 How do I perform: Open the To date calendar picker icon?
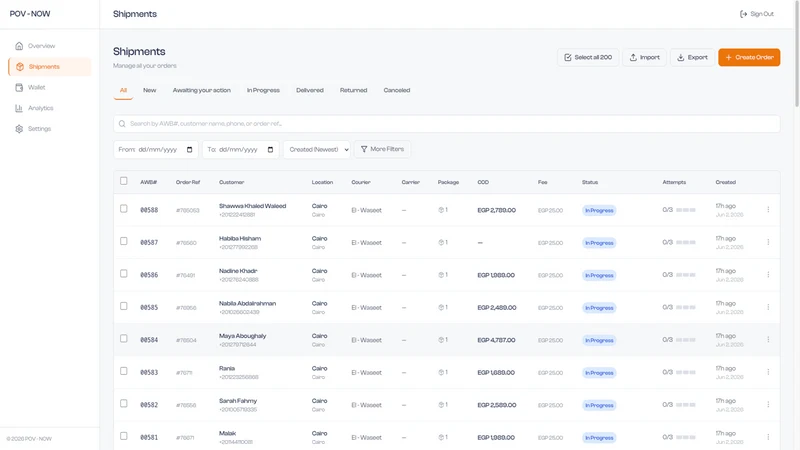(270, 149)
